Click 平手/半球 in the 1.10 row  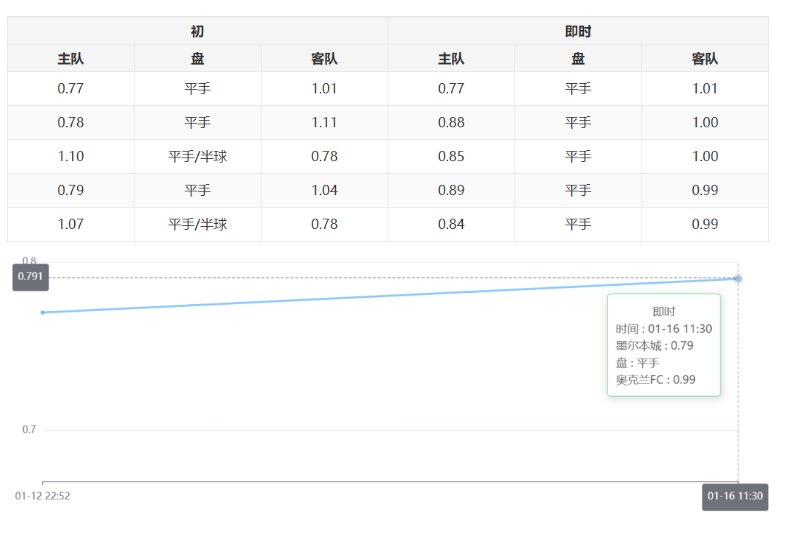pos(197,157)
